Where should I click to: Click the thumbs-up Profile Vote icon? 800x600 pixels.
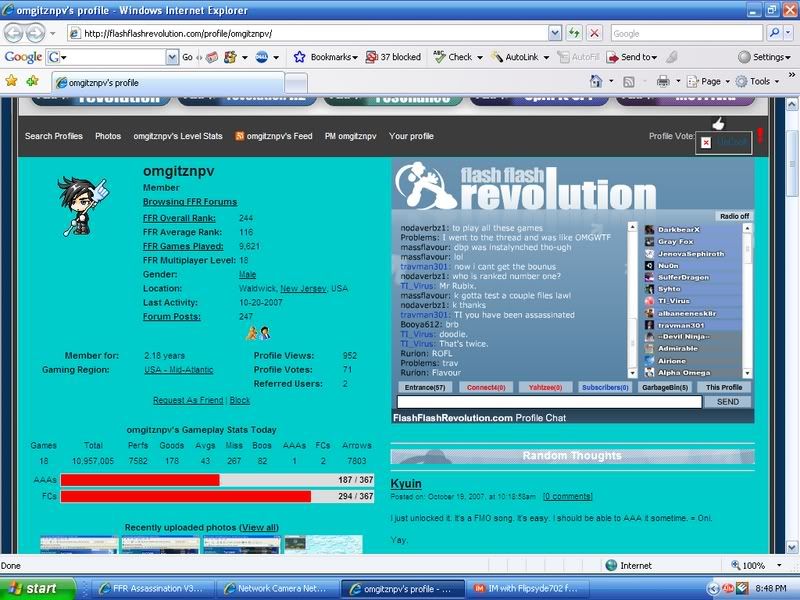click(717, 124)
